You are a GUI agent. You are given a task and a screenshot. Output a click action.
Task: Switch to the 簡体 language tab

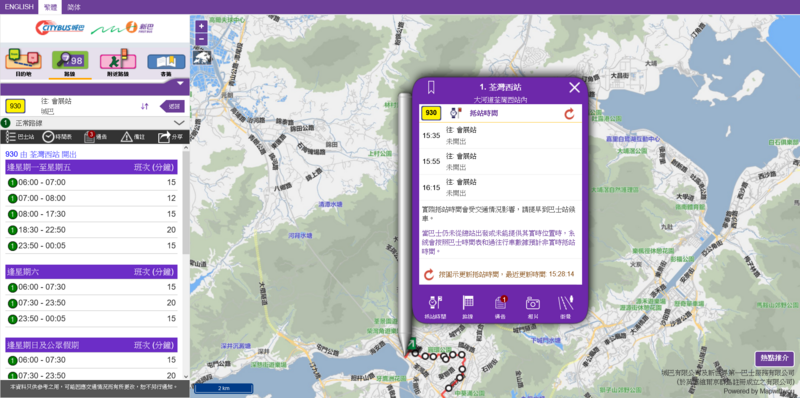pyautogui.click(x=74, y=7)
